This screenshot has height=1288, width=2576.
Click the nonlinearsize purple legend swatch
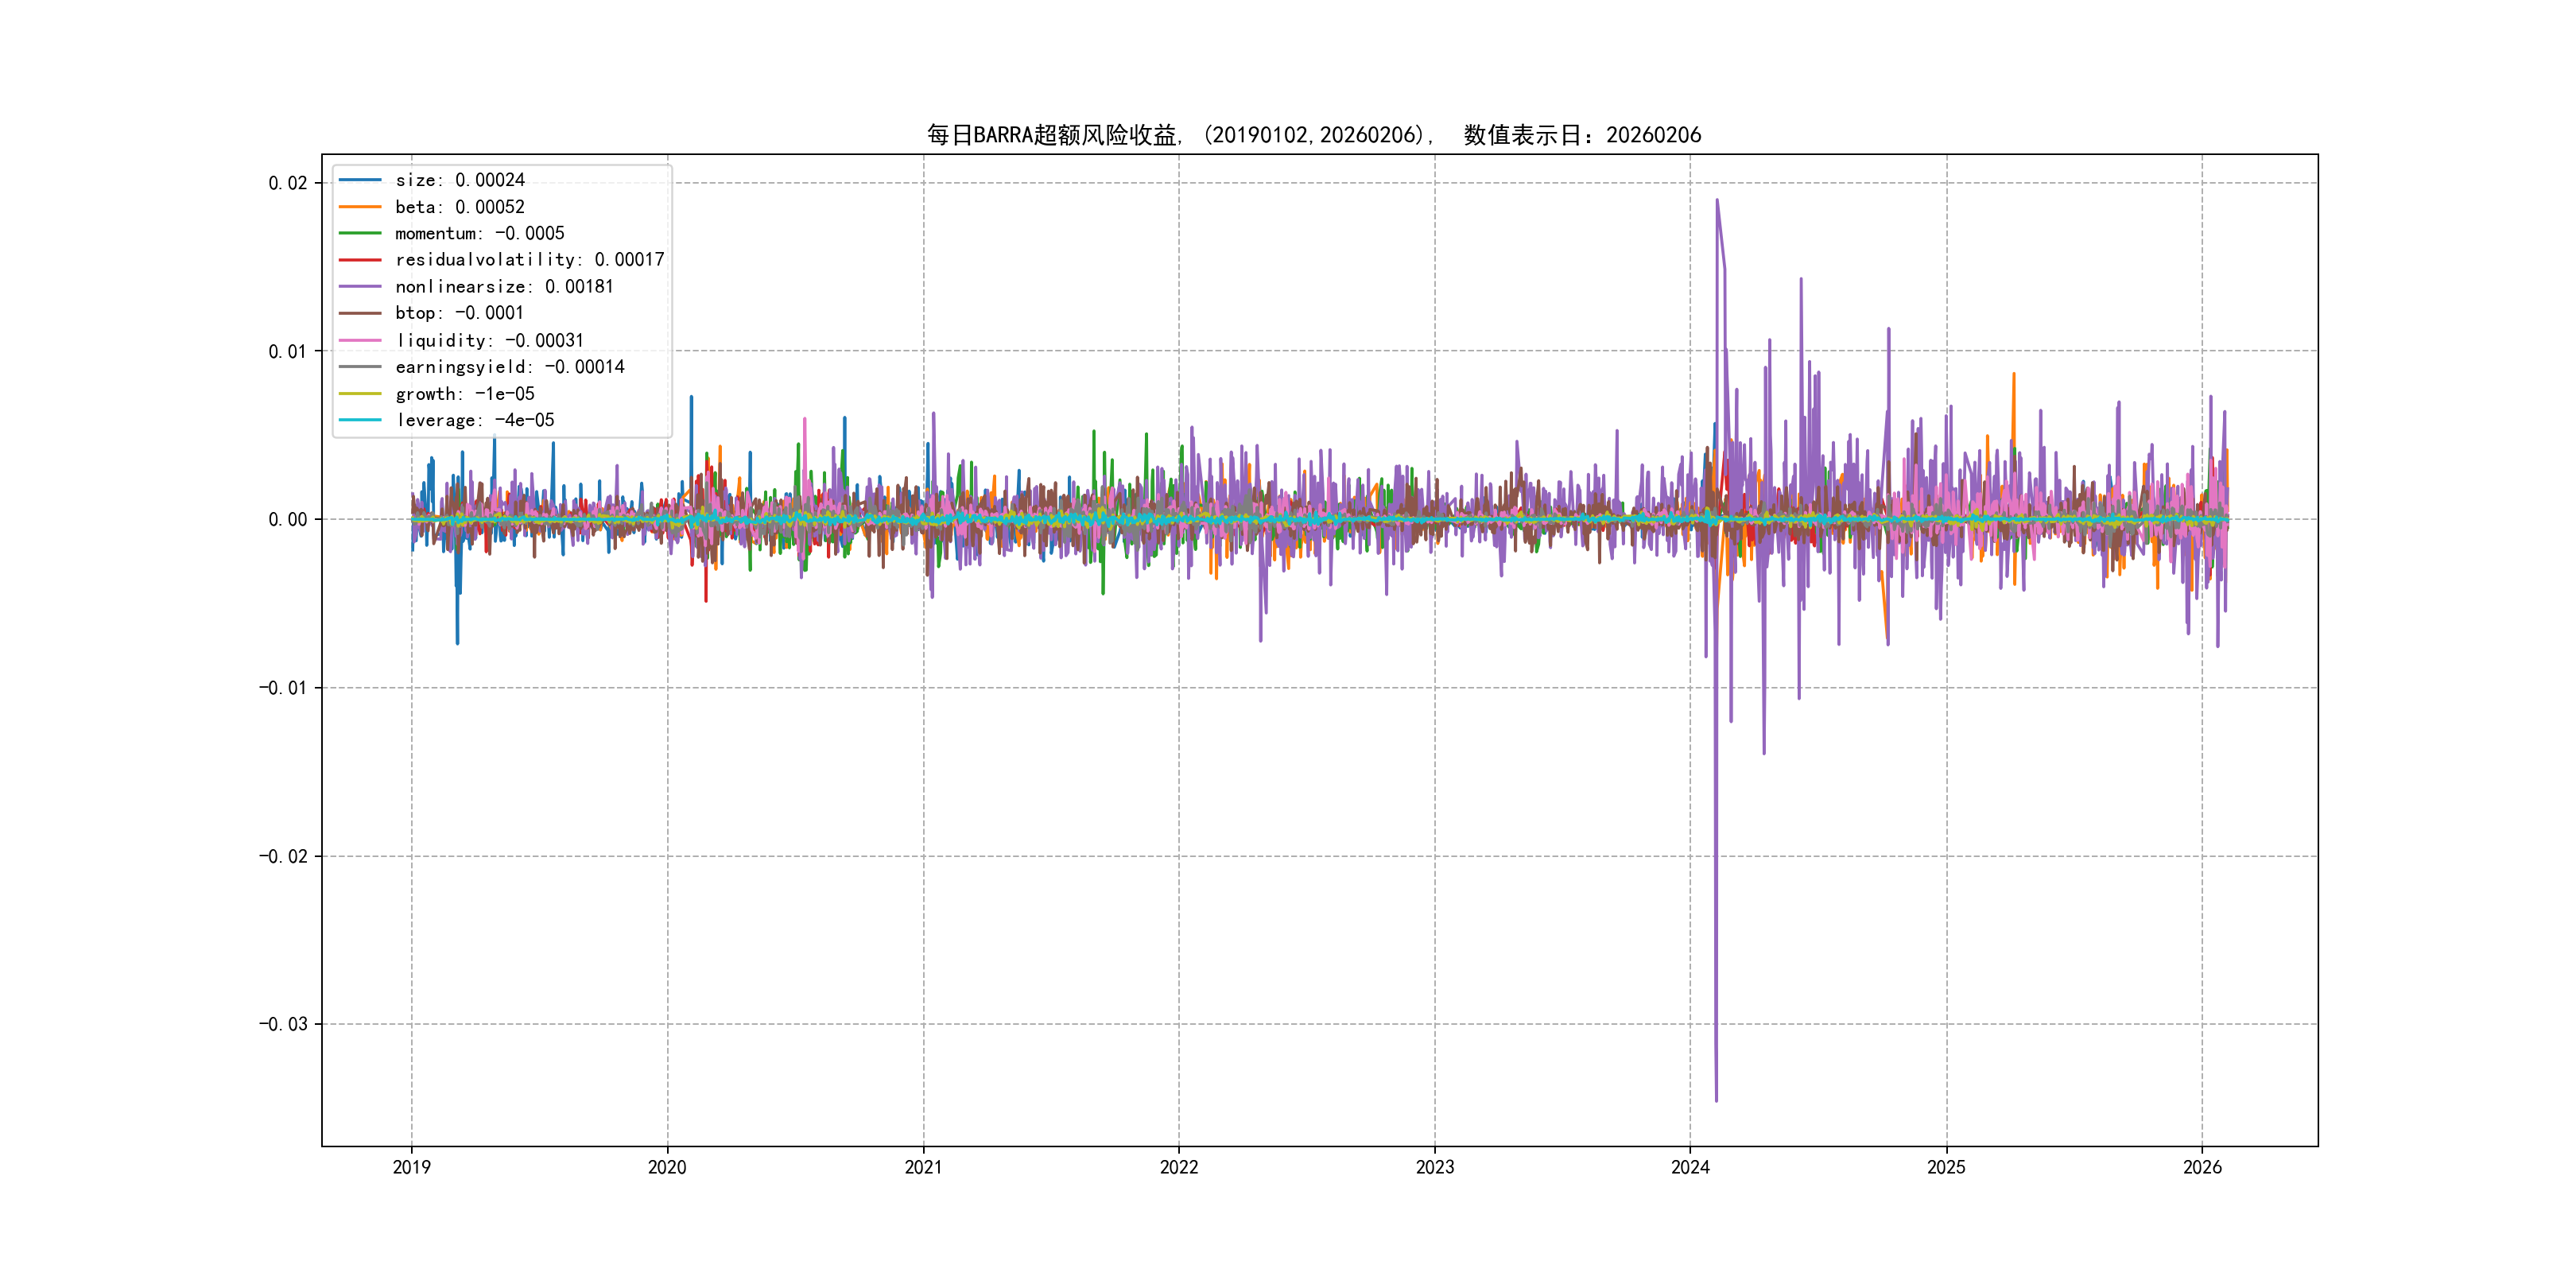[x=360, y=287]
